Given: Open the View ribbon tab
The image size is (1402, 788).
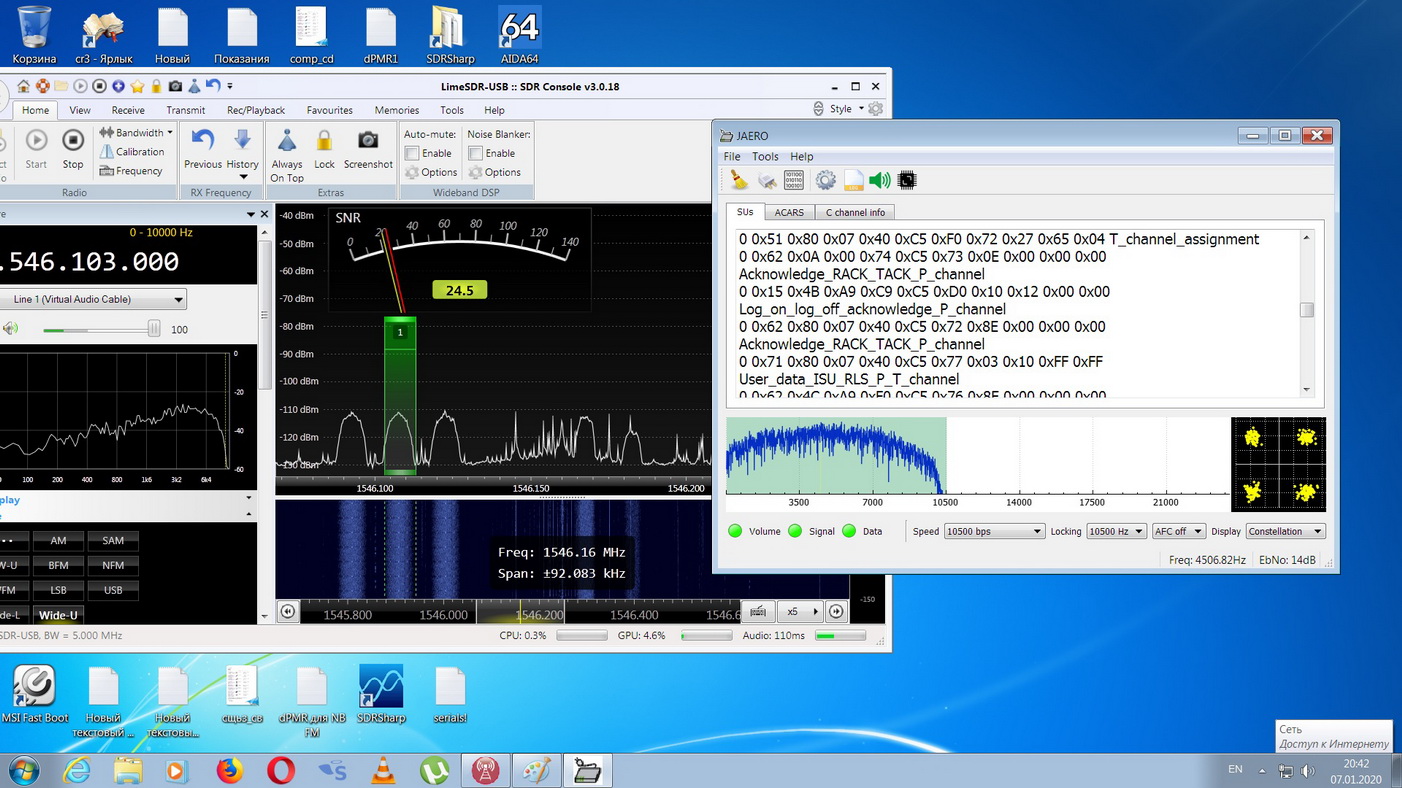Looking at the screenshot, I should point(80,110).
